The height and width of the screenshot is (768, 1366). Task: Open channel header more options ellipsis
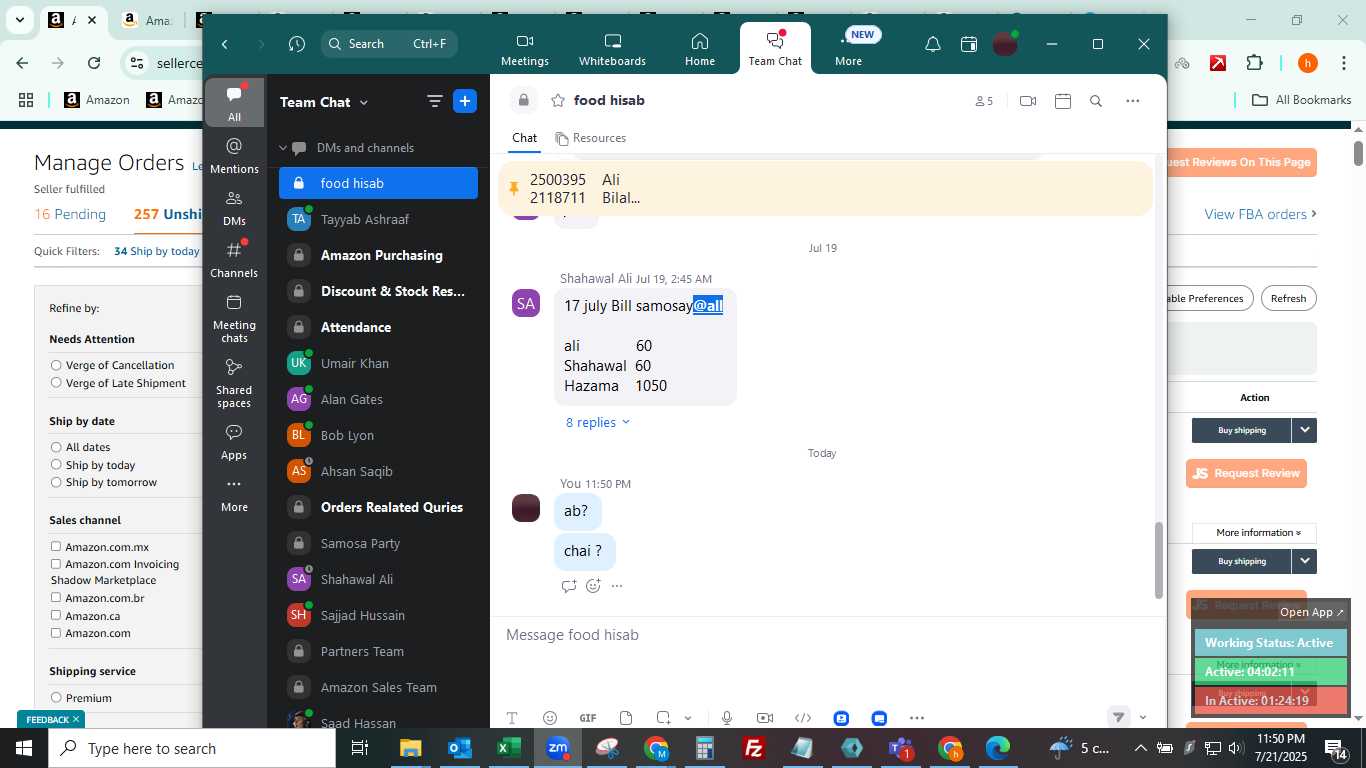click(x=1132, y=101)
